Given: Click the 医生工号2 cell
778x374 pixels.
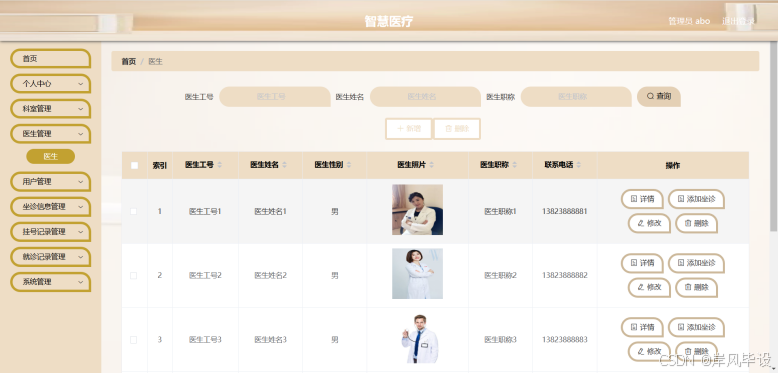Looking at the screenshot, I should click(x=205, y=275).
